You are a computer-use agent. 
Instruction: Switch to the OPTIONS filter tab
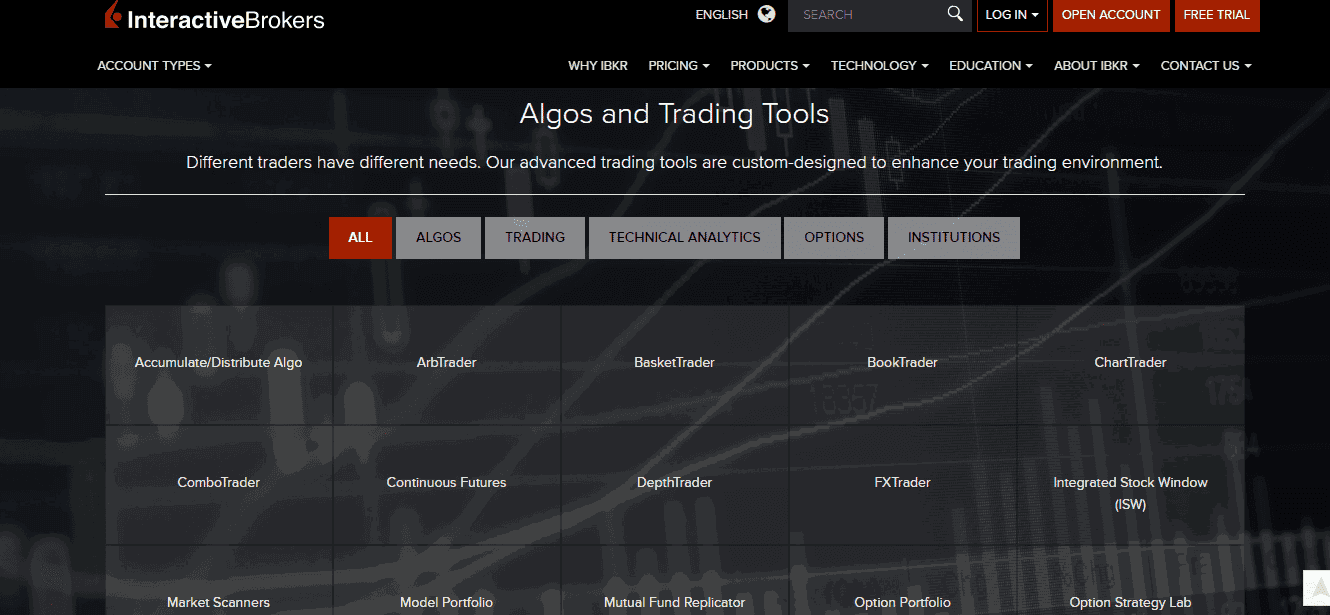pos(834,238)
